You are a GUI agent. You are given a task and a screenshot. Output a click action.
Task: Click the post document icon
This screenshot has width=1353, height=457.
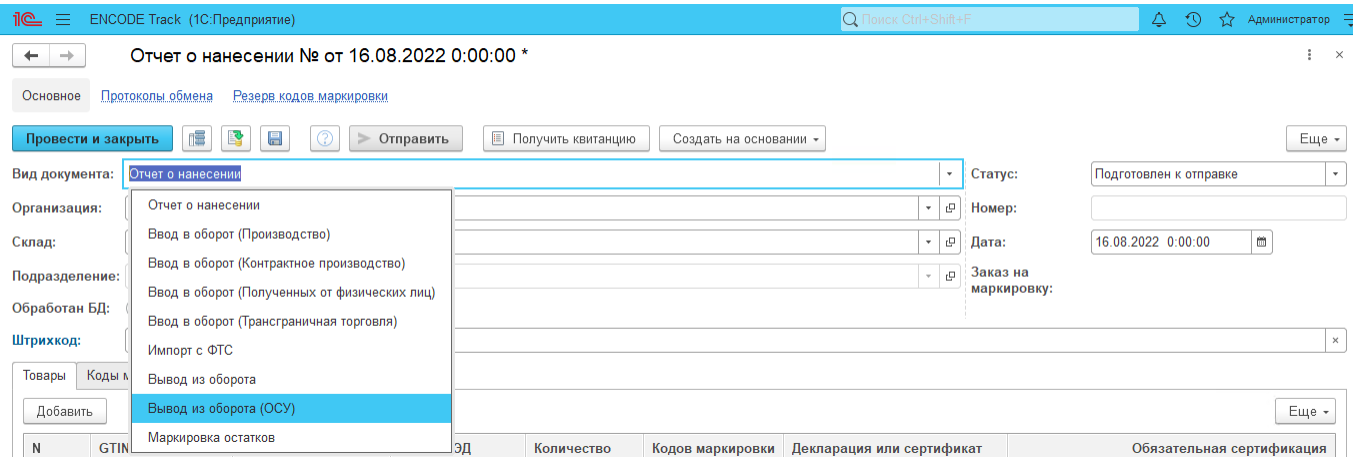(x=235, y=139)
